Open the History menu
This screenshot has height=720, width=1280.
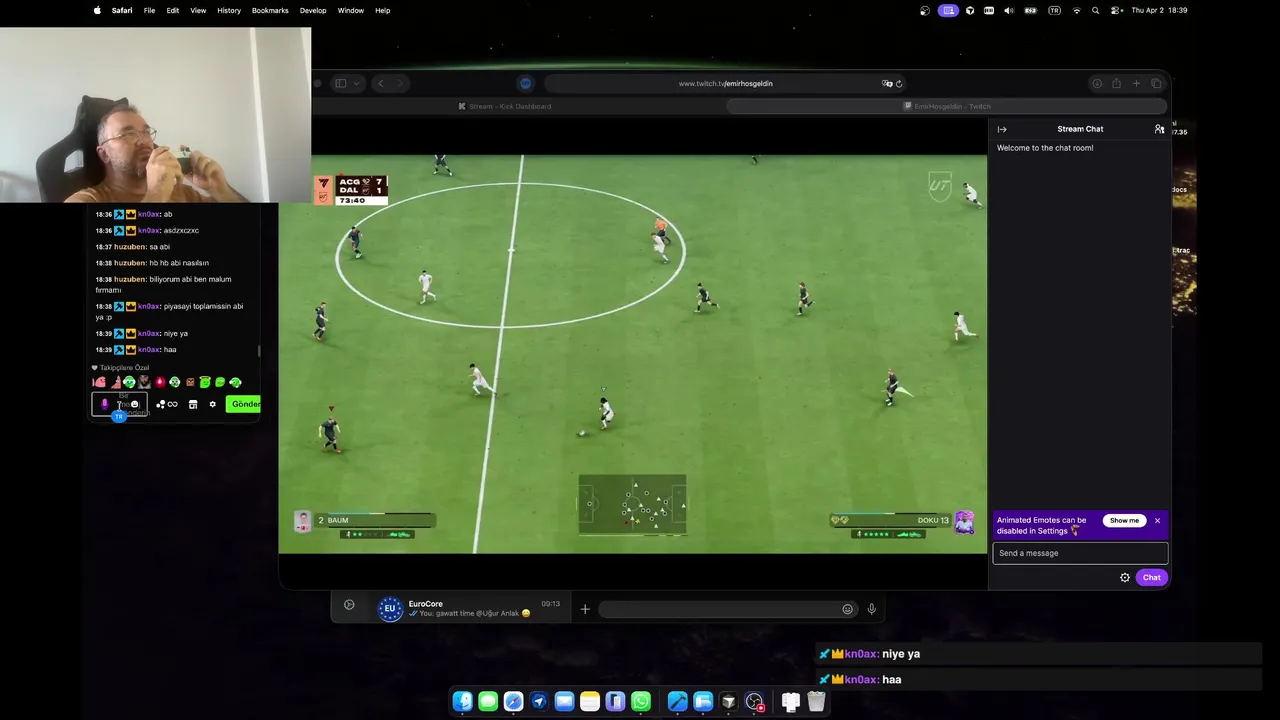tap(229, 10)
